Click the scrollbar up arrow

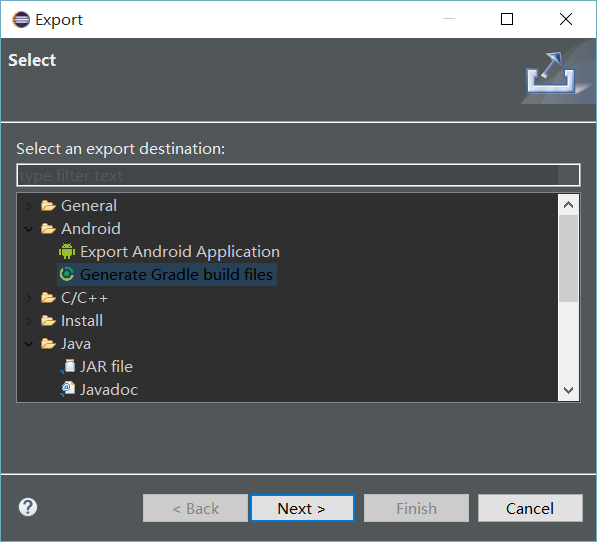tap(568, 205)
